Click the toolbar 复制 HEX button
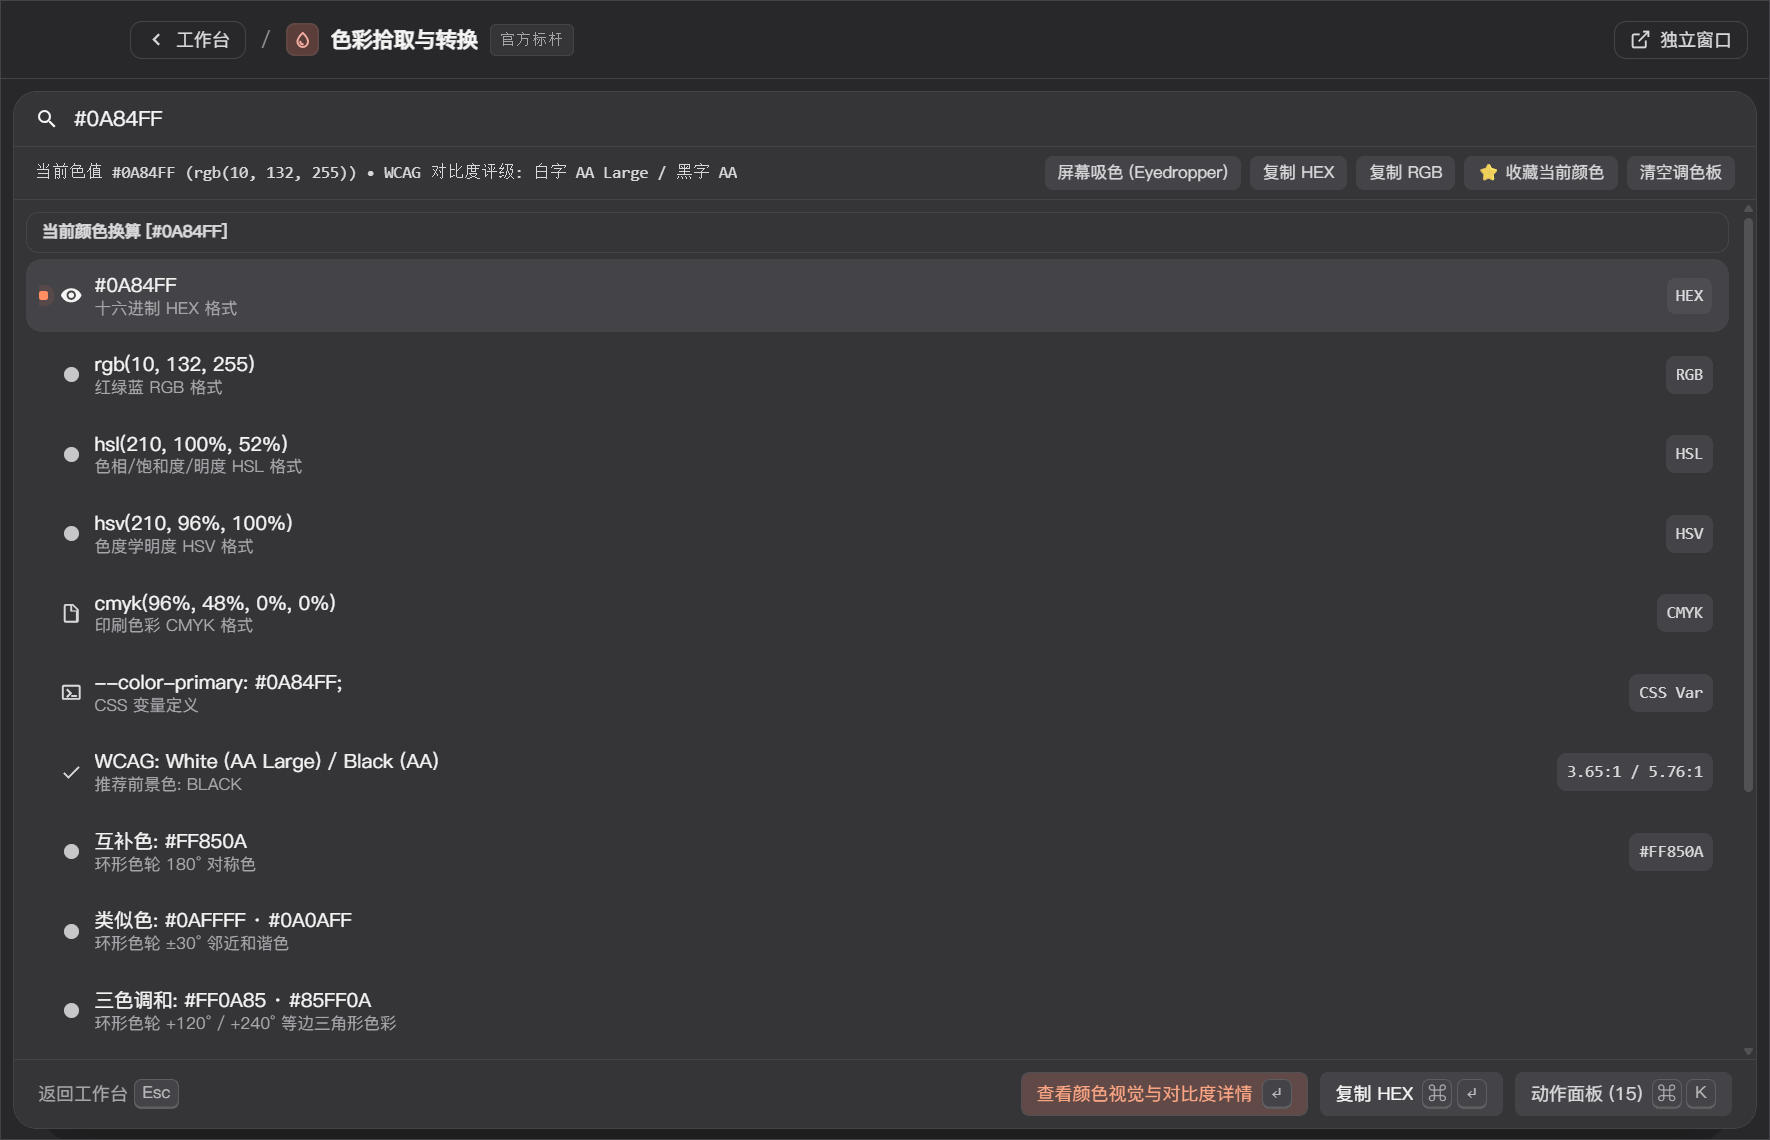 (x=1299, y=173)
